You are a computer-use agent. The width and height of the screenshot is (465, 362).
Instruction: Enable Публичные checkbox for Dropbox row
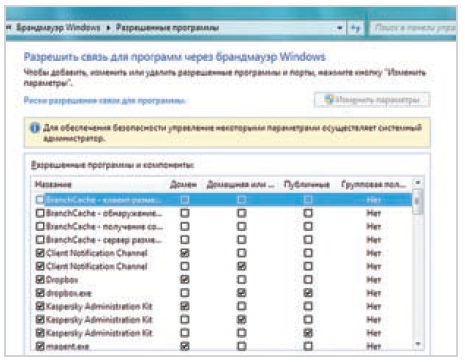[x=308, y=279]
